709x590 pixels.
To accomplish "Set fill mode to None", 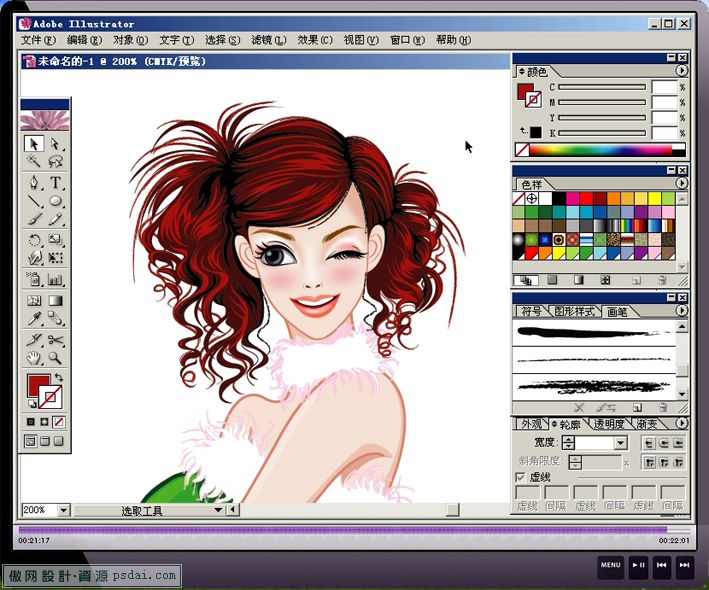I will click(x=58, y=422).
